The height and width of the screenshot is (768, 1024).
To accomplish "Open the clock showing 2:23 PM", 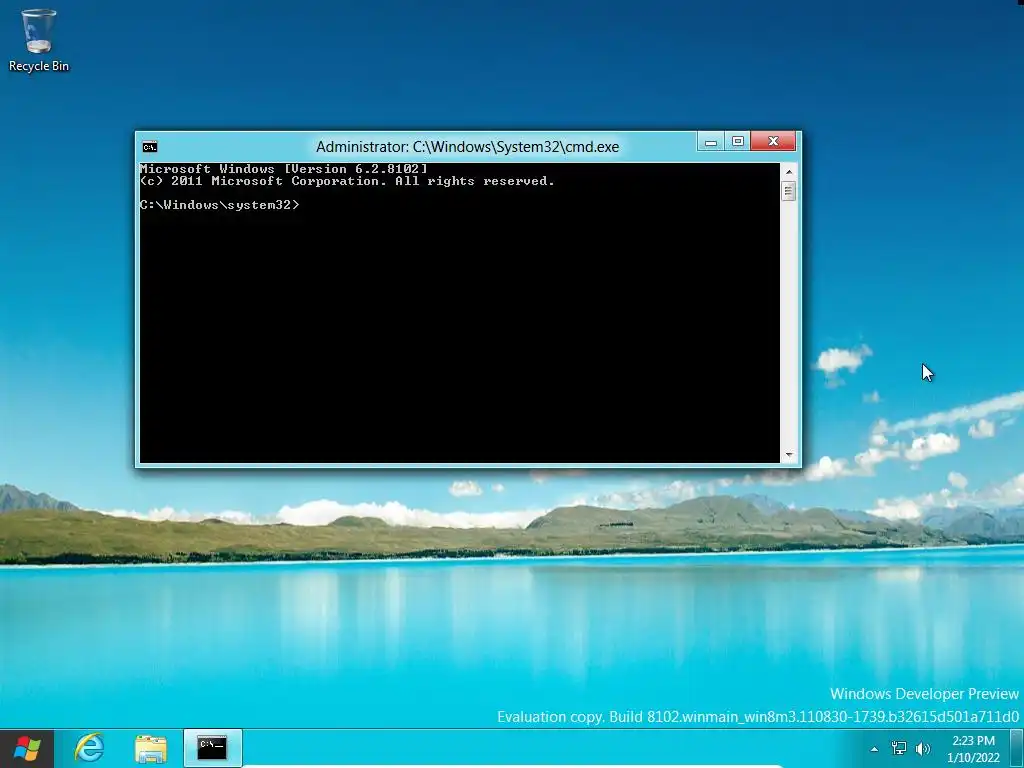I will point(973,748).
